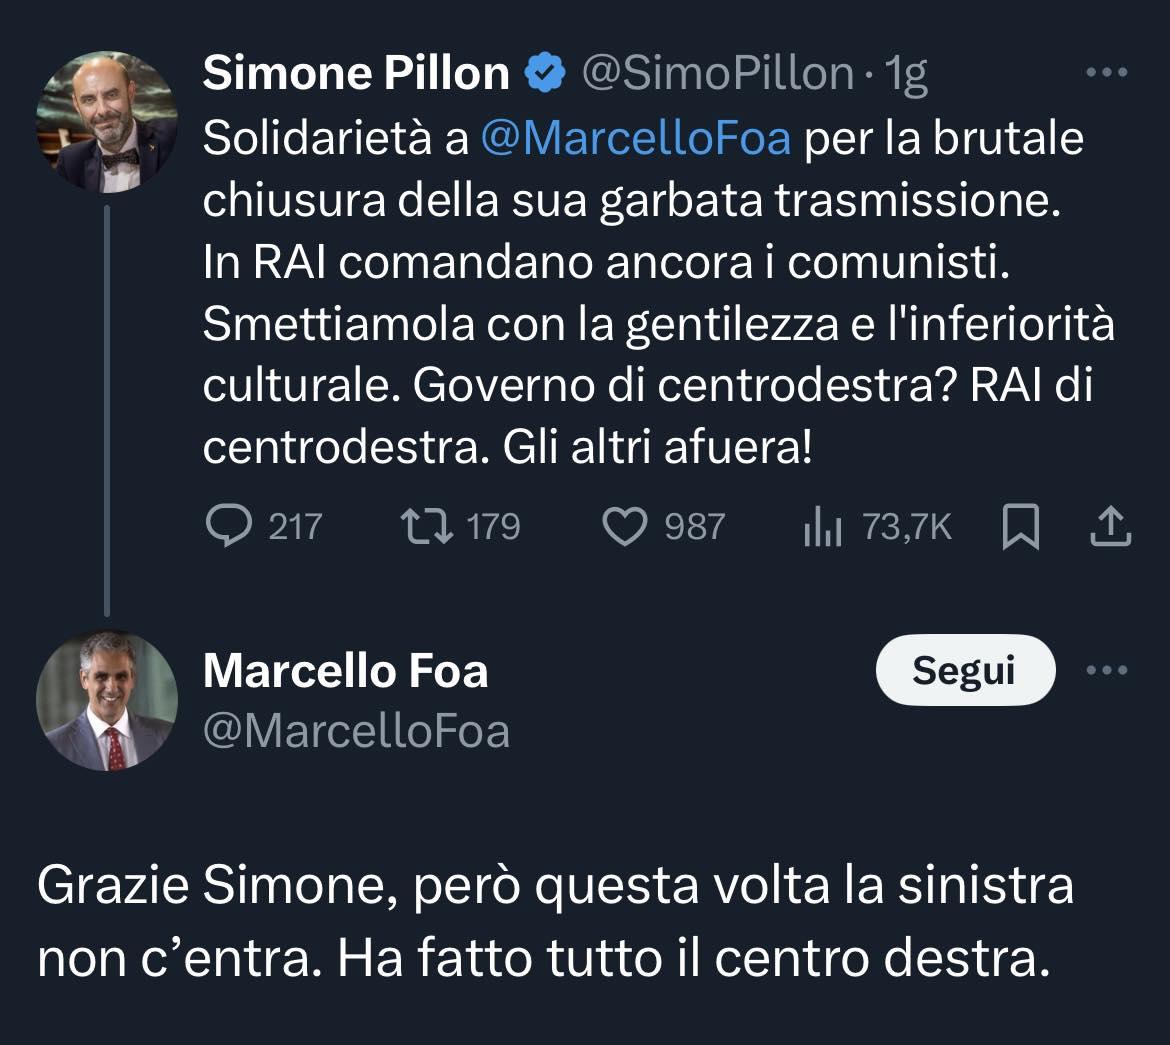Click the reply text starting with Grazie Simone
Viewport: 1170px width, 1045px height.
[x=555, y=922]
